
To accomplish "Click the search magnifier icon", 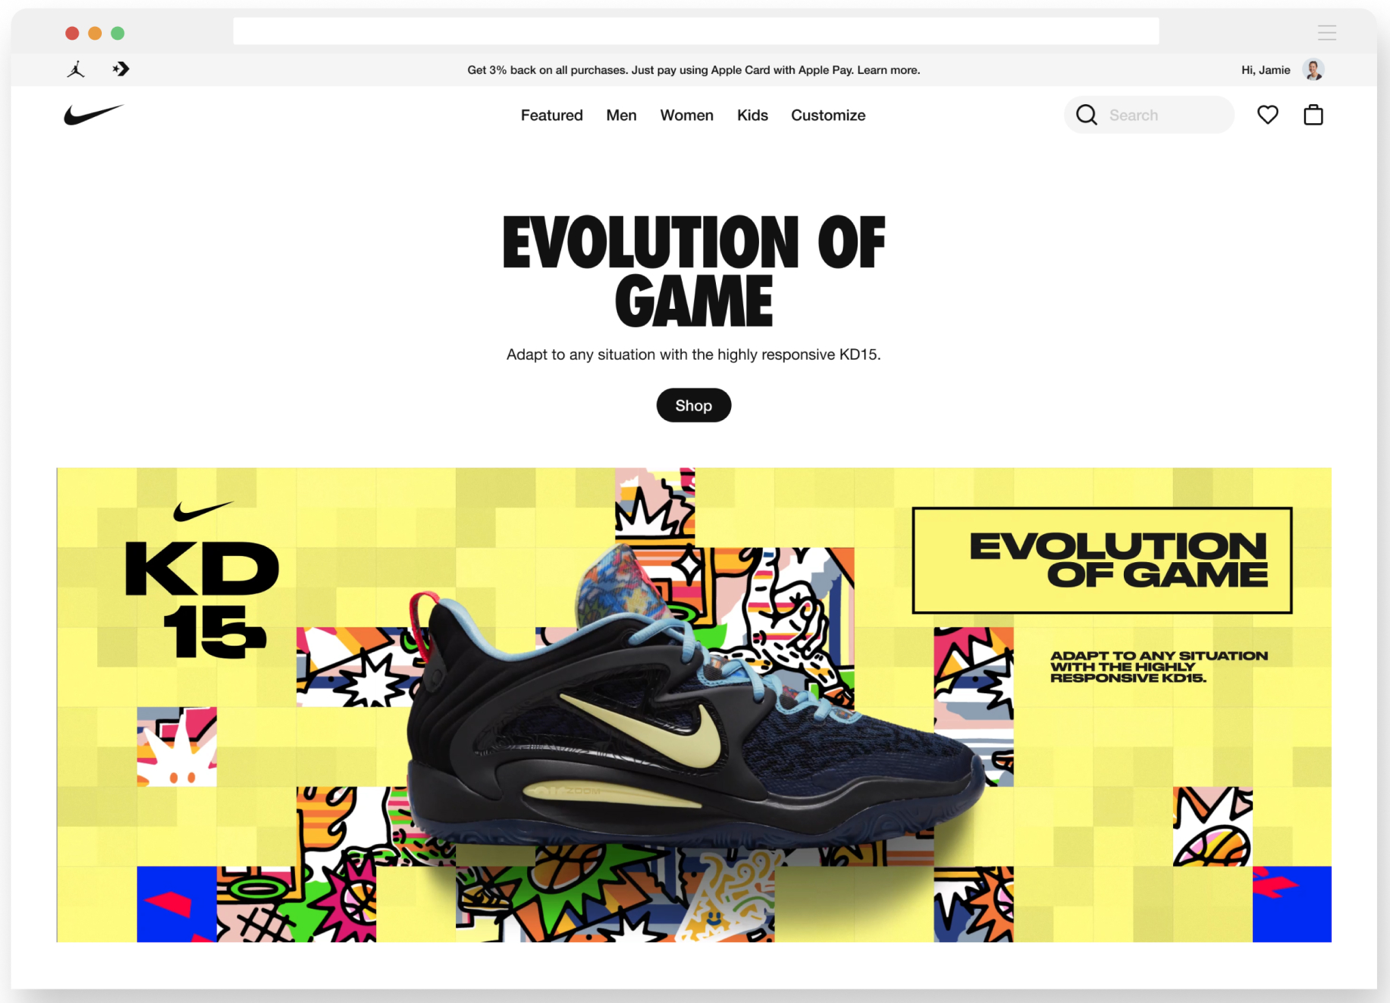I will pos(1087,115).
